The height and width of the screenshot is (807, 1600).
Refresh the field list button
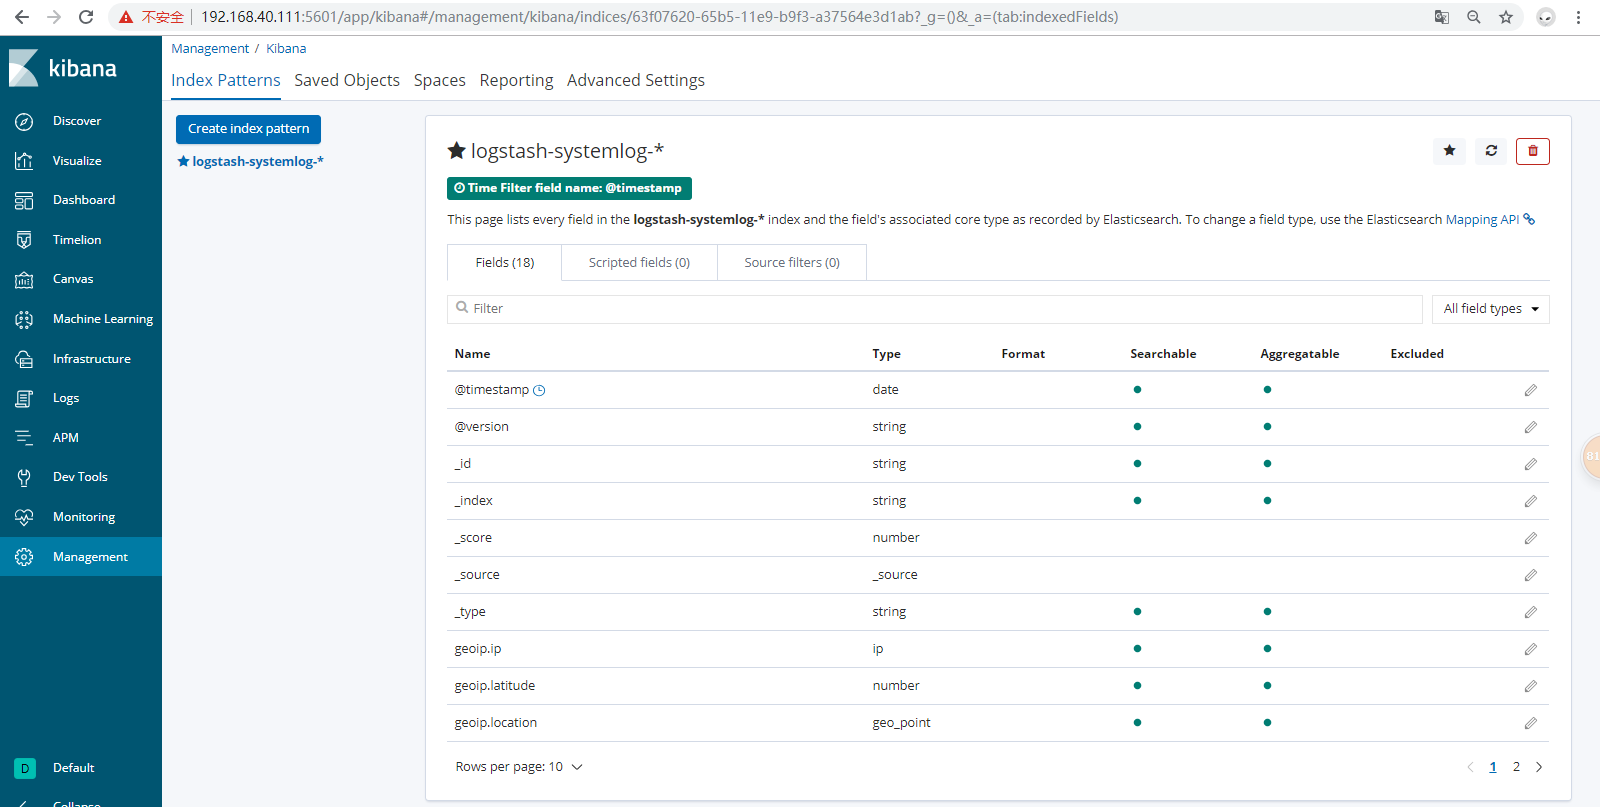point(1491,151)
